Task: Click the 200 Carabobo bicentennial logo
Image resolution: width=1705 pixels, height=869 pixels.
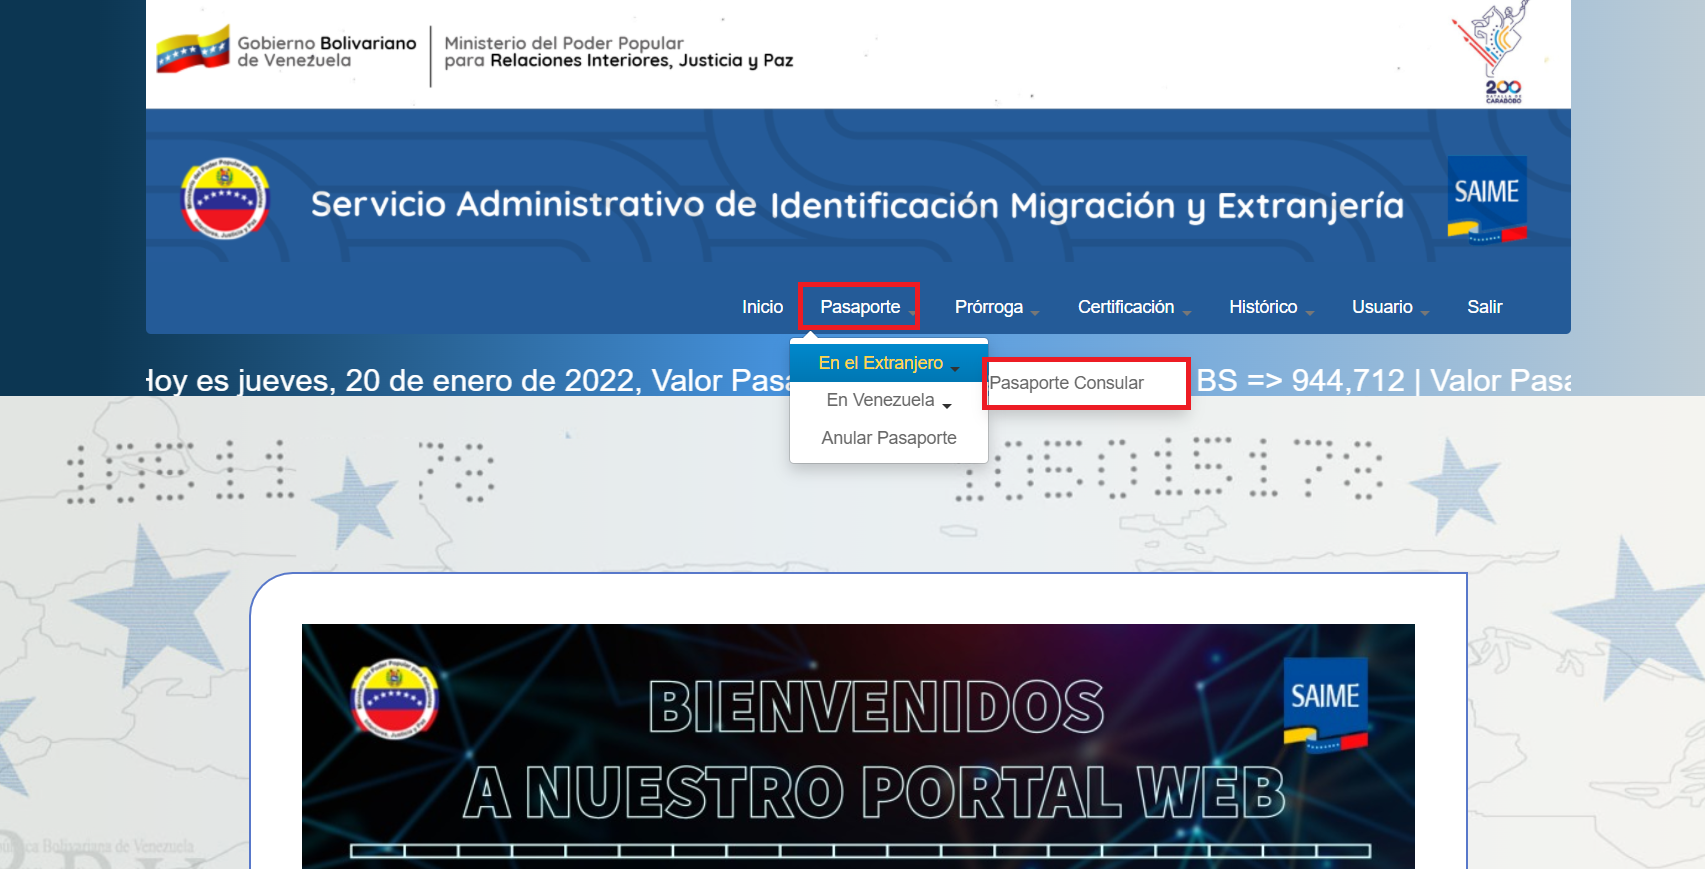Action: click(1492, 52)
